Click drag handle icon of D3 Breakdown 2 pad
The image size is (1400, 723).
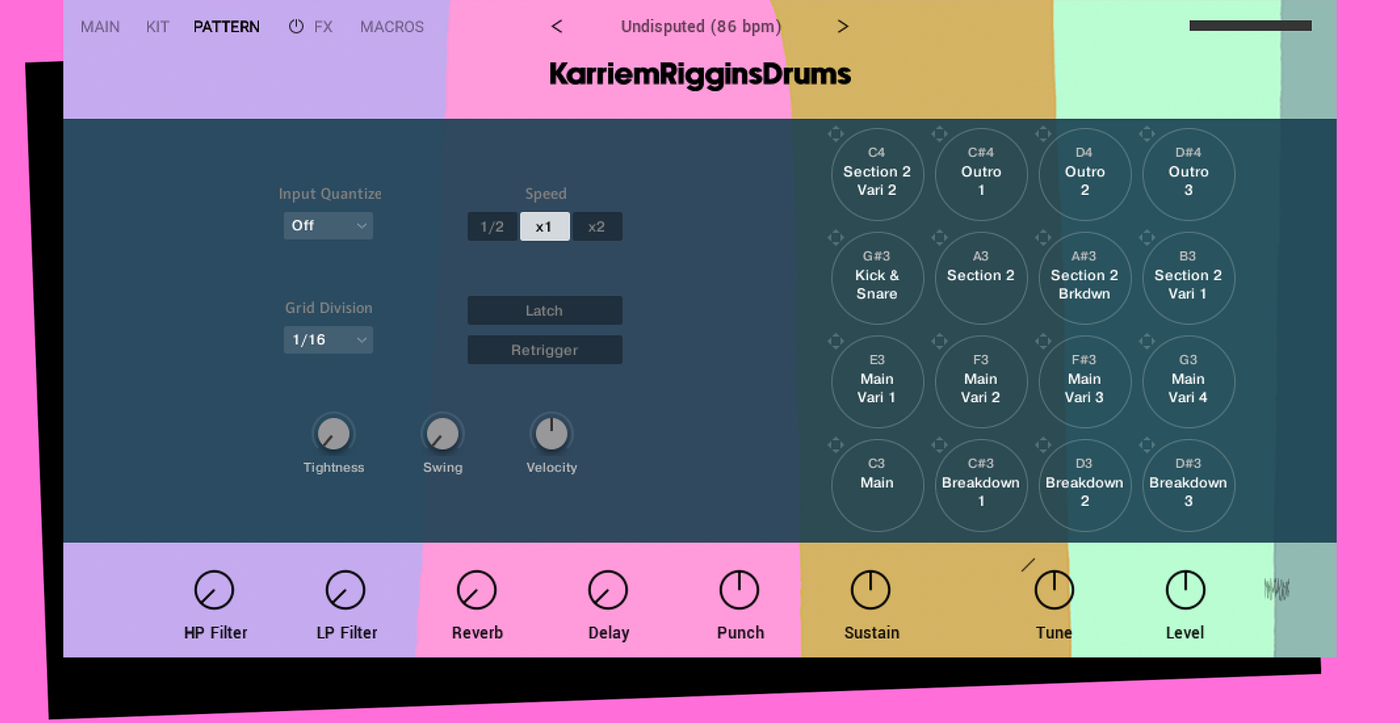click(1043, 445)
